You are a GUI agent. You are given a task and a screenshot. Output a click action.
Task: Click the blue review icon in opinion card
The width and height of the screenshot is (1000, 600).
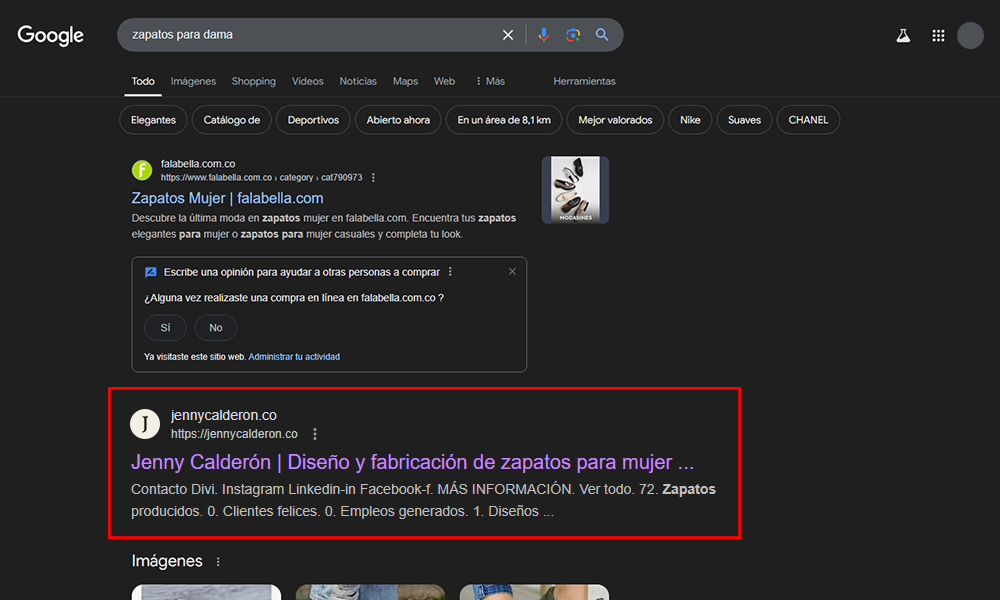(151, 272)
